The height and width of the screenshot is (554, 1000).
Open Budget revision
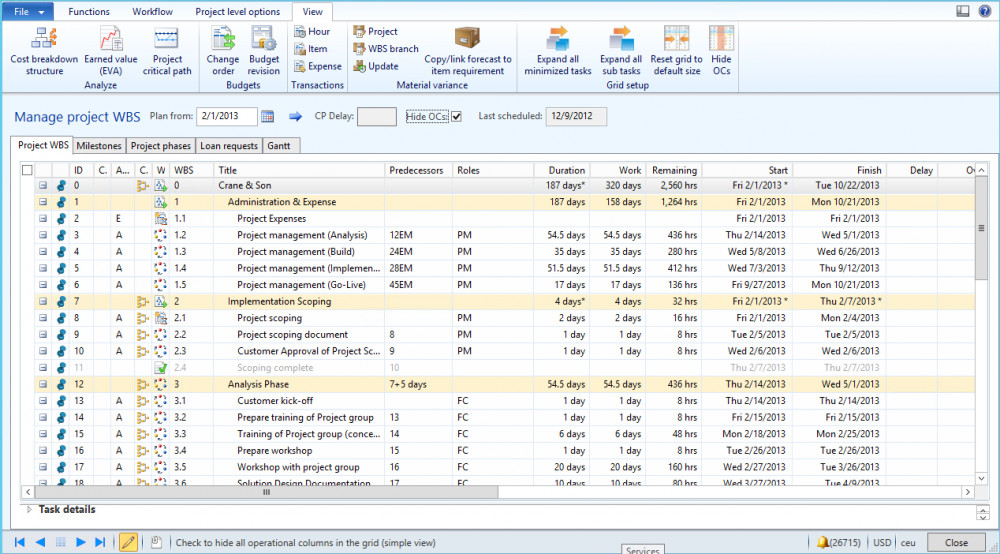coord(263,52)
